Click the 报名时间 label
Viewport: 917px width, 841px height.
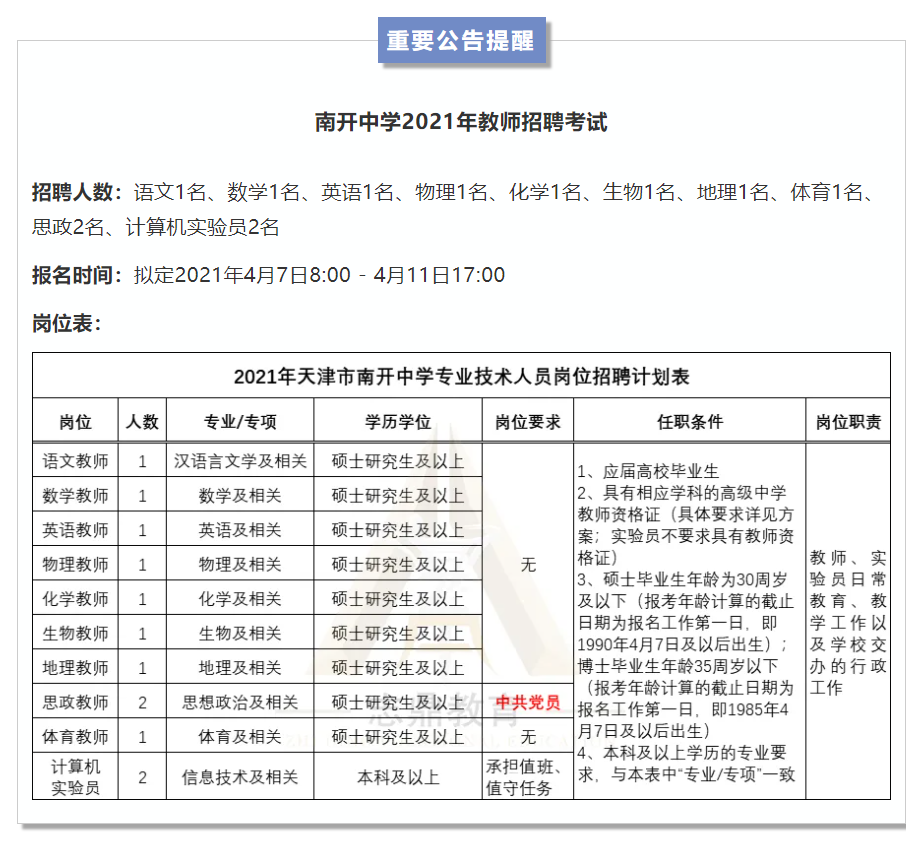coord(77,275)
